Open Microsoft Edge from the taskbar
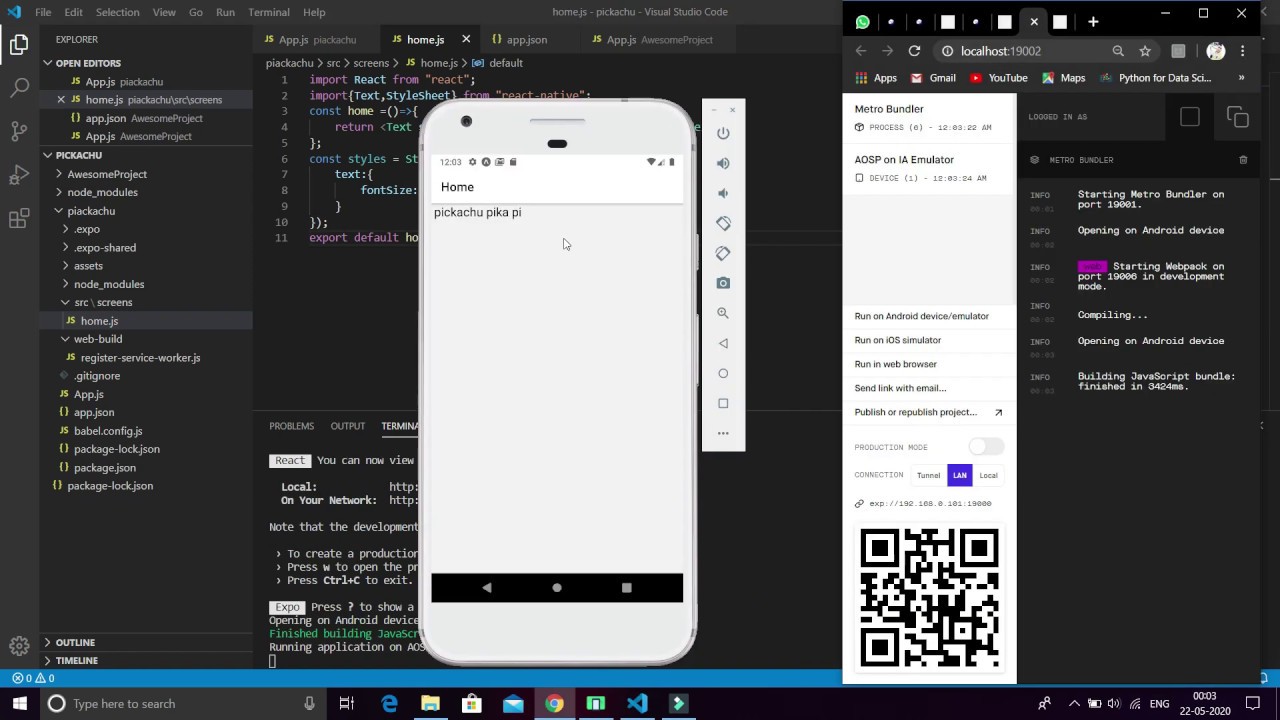This screenshot has width=1280, height=720. coord(389,704)
